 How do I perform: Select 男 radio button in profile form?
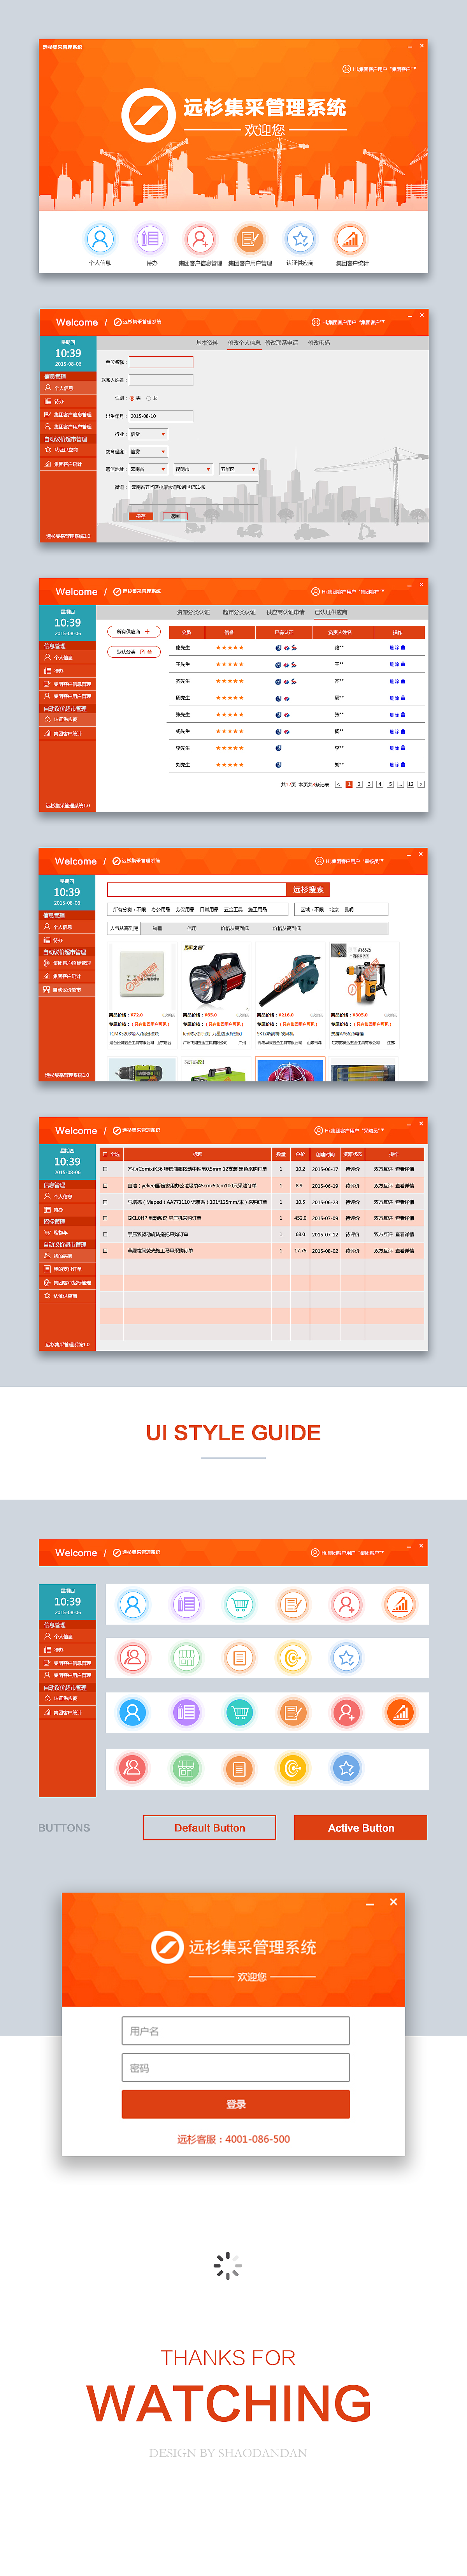132,398
